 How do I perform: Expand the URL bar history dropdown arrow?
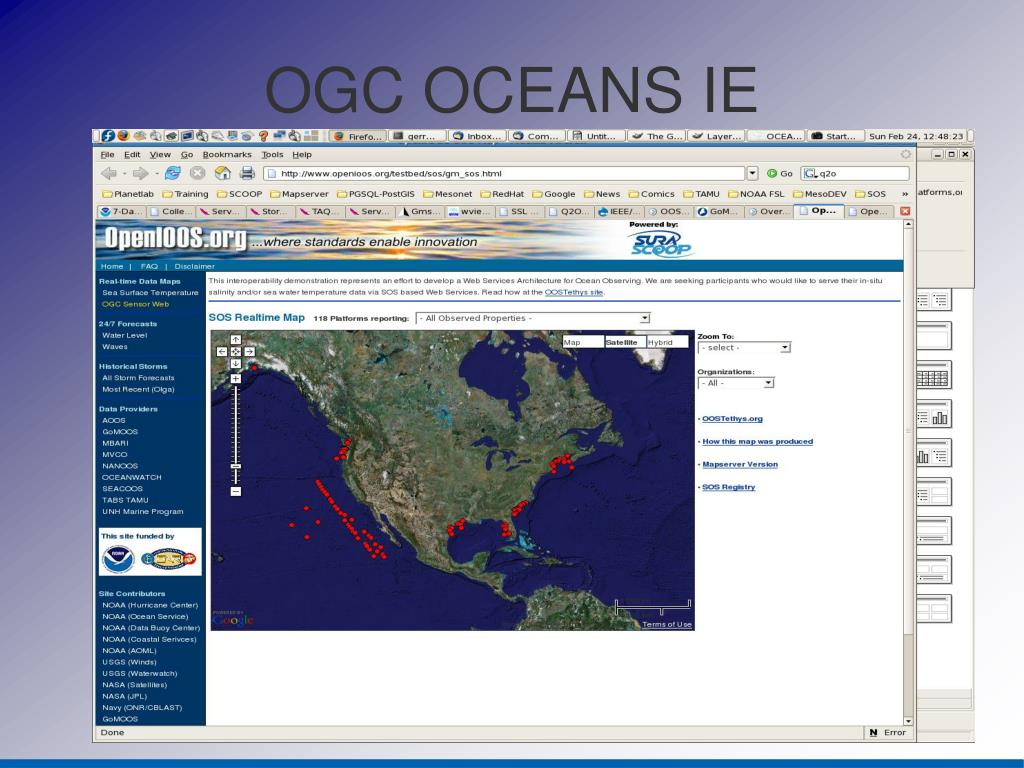(752, 173)
